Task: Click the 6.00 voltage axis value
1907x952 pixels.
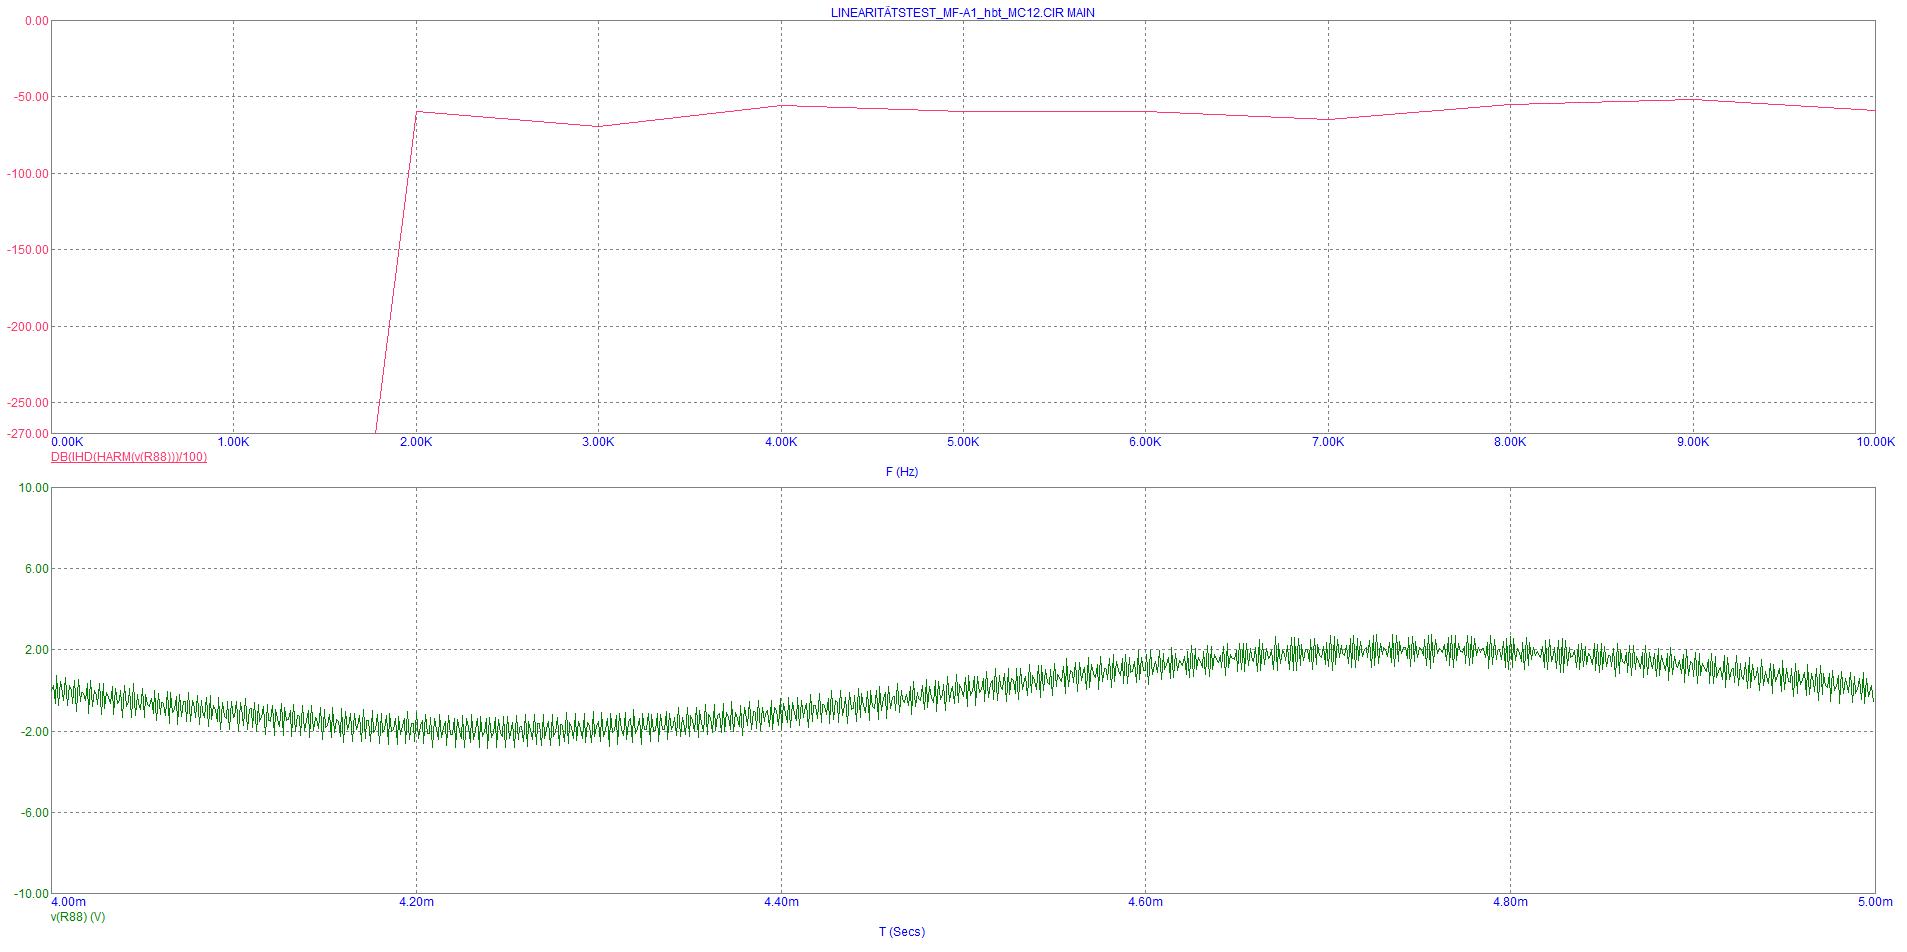Action: coord(36,569)
